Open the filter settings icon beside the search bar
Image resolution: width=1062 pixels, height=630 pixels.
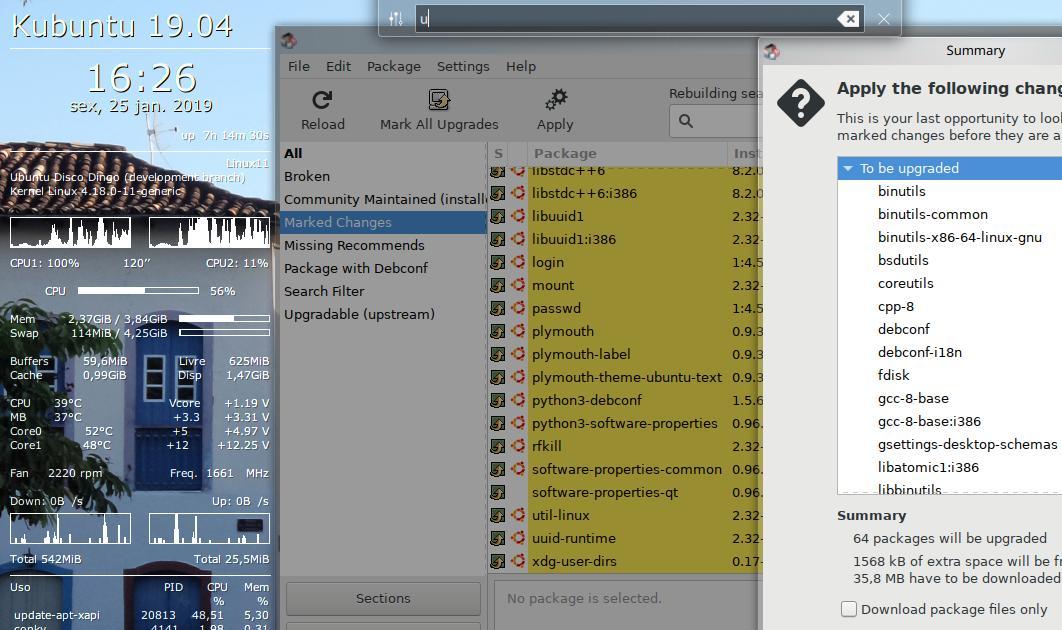tap(396, 19)
